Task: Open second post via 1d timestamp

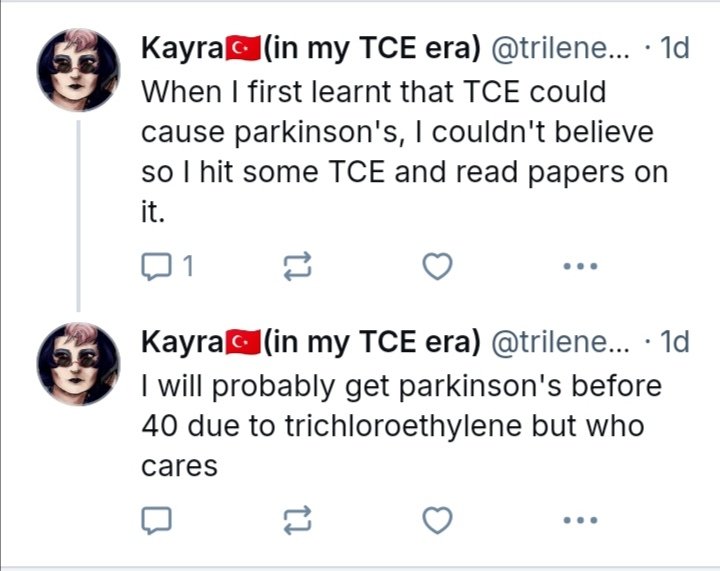Action: 674,341
